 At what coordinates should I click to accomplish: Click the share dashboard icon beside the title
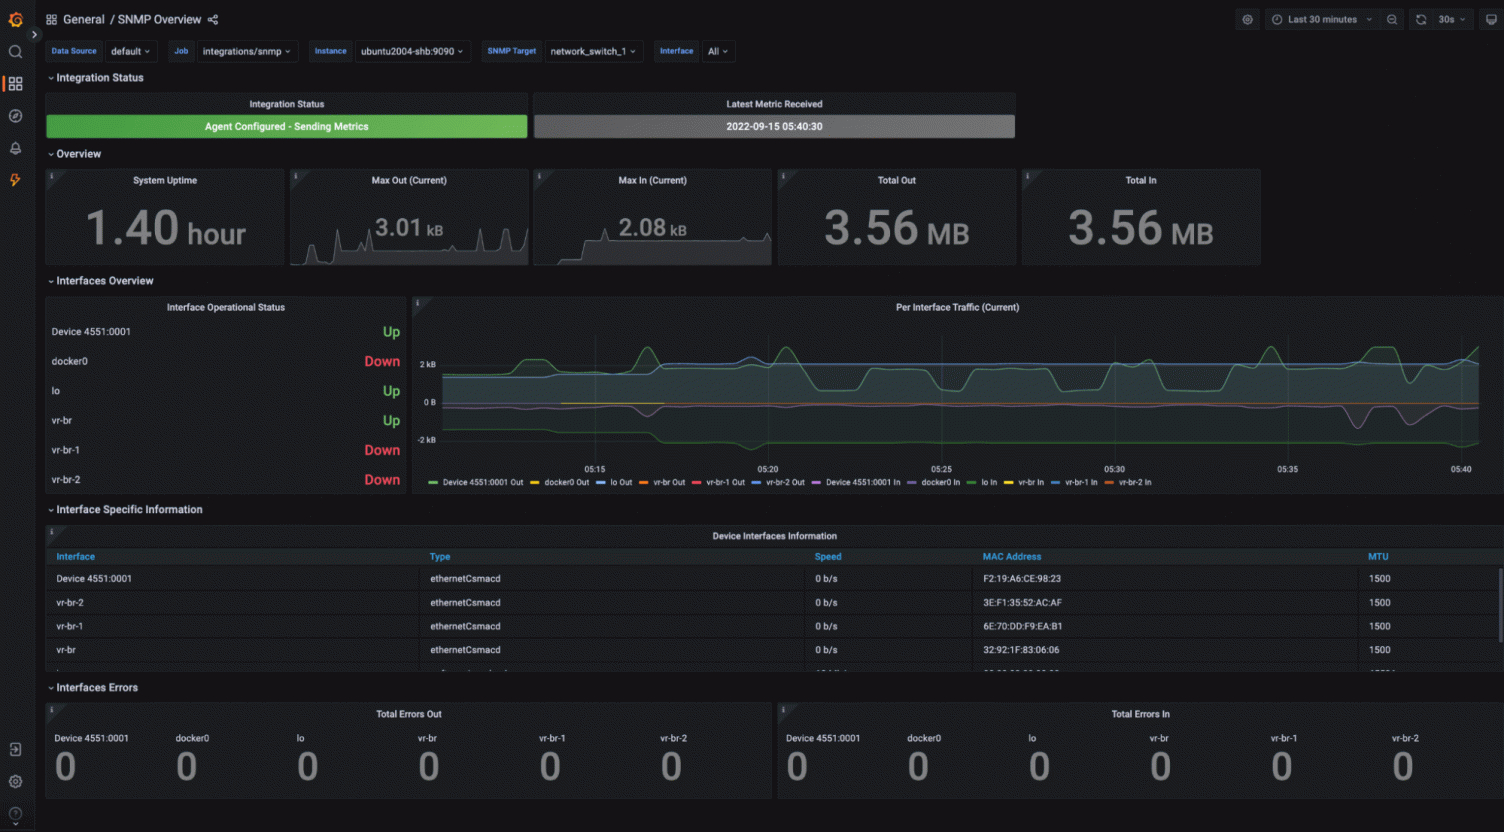[211, 19]
